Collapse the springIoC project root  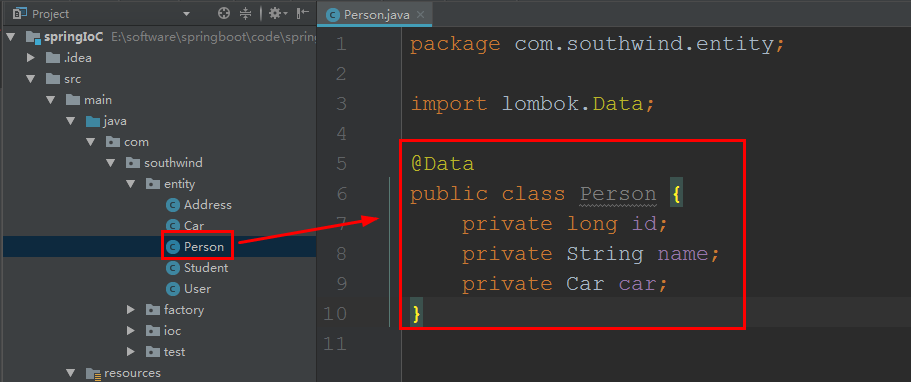tap(10, 37)
